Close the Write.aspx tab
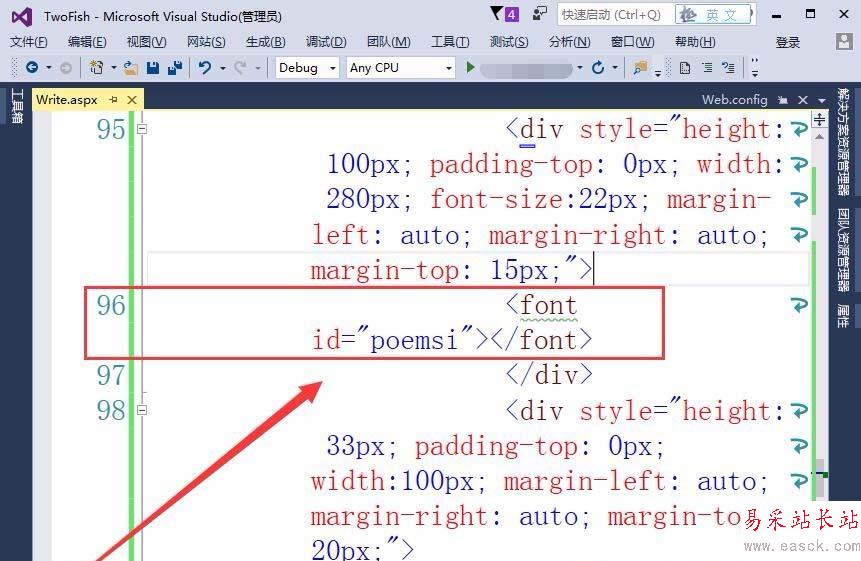Screen dimensions: 861x561 pyautogui.click(x=132, y=99)
